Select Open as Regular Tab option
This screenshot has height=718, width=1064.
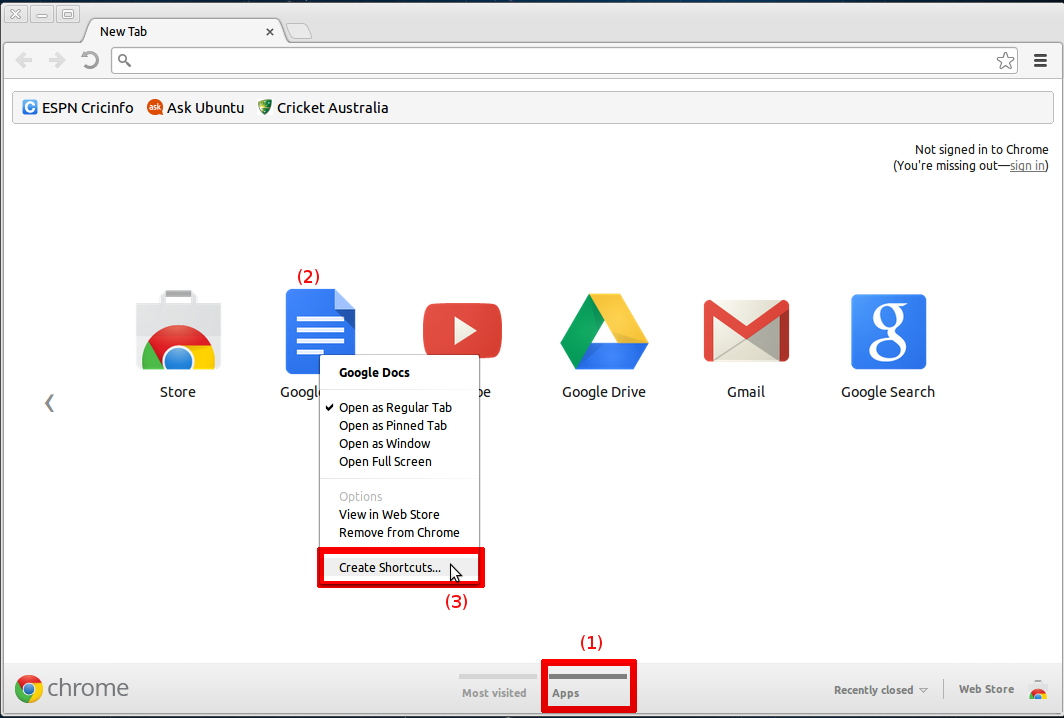(399, 407)
